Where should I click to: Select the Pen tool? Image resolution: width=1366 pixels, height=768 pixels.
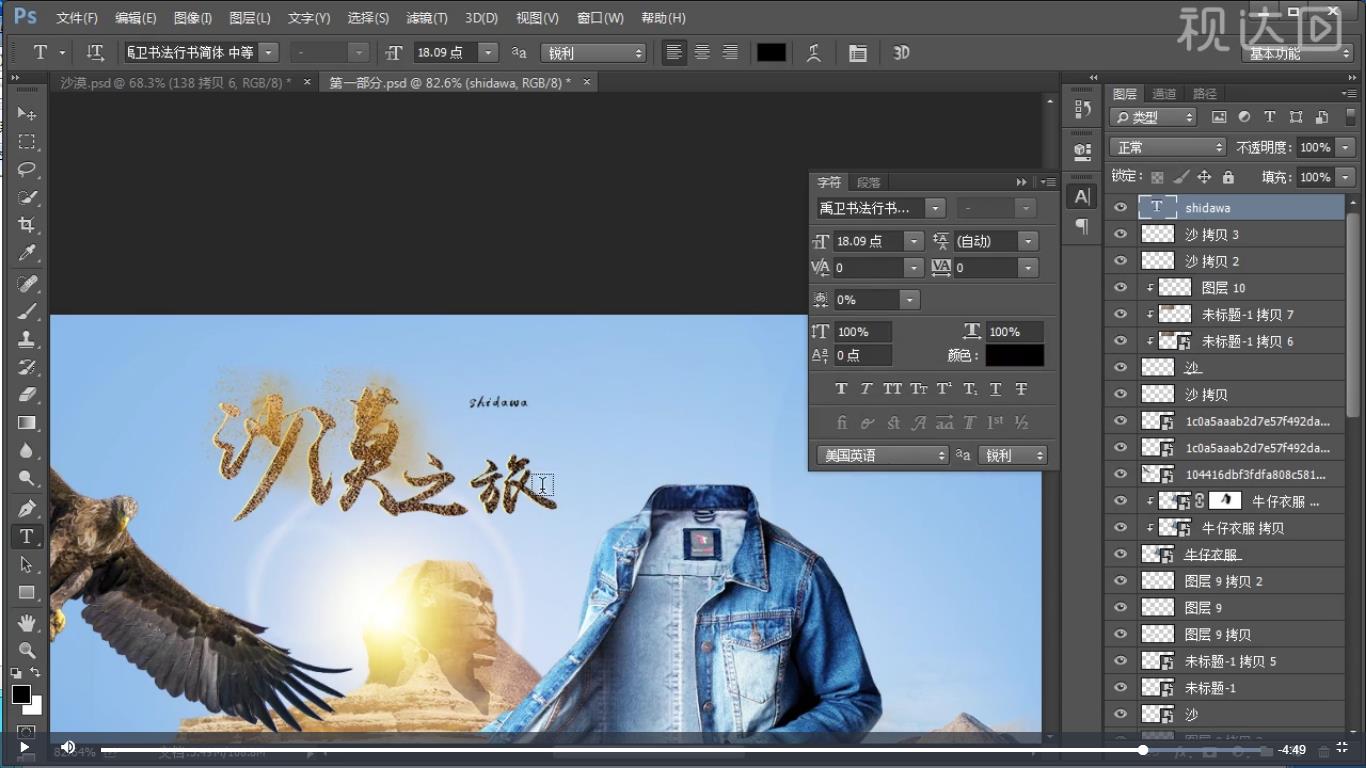point(27,506)
